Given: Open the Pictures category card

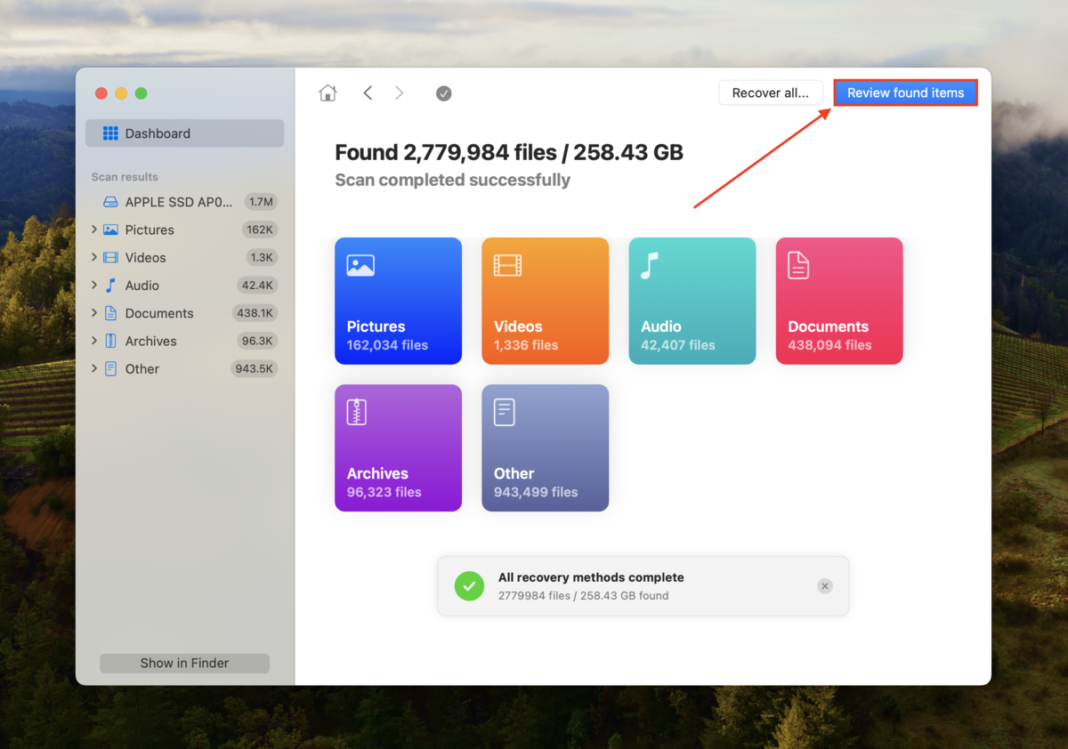Looking at the screenshot, I should coord(397,300).
